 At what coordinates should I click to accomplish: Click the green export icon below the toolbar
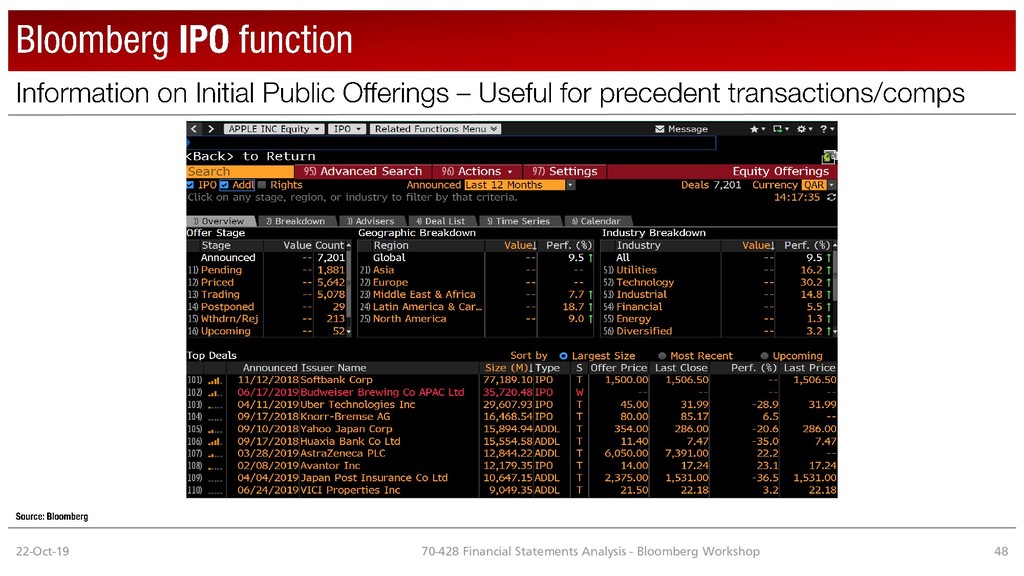pos(829,157)
